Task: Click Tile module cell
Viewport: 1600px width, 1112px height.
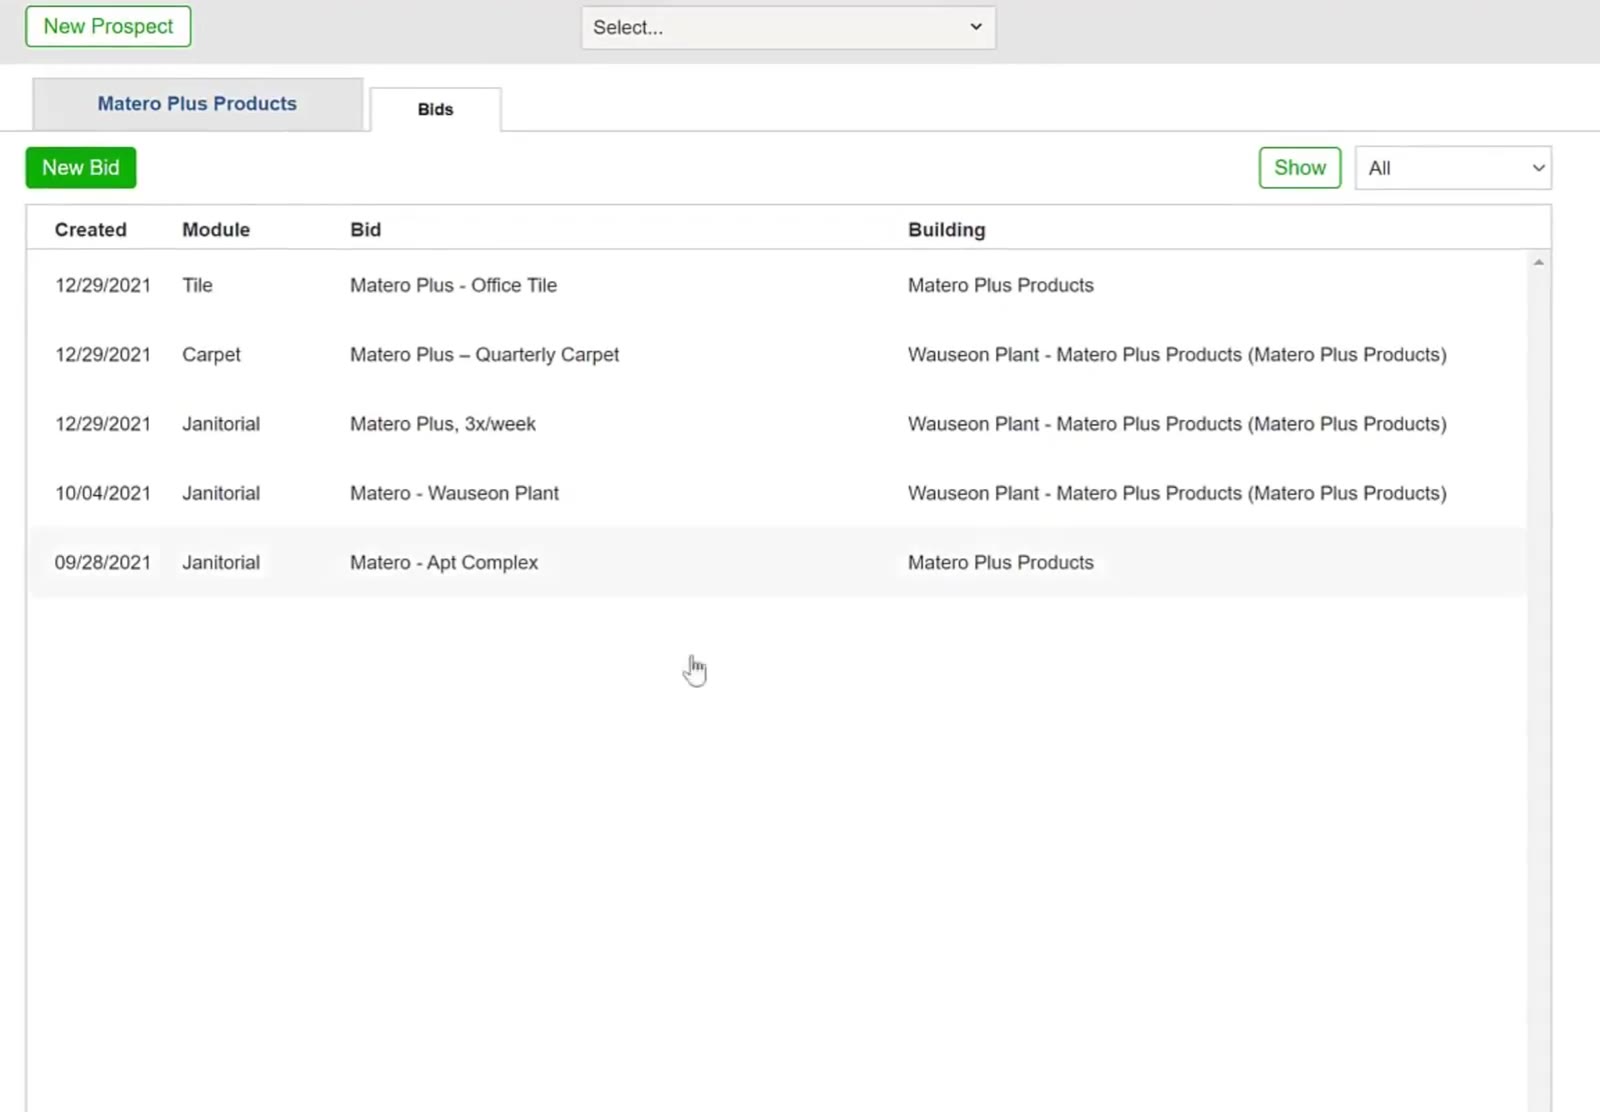Action: point(197,285)
